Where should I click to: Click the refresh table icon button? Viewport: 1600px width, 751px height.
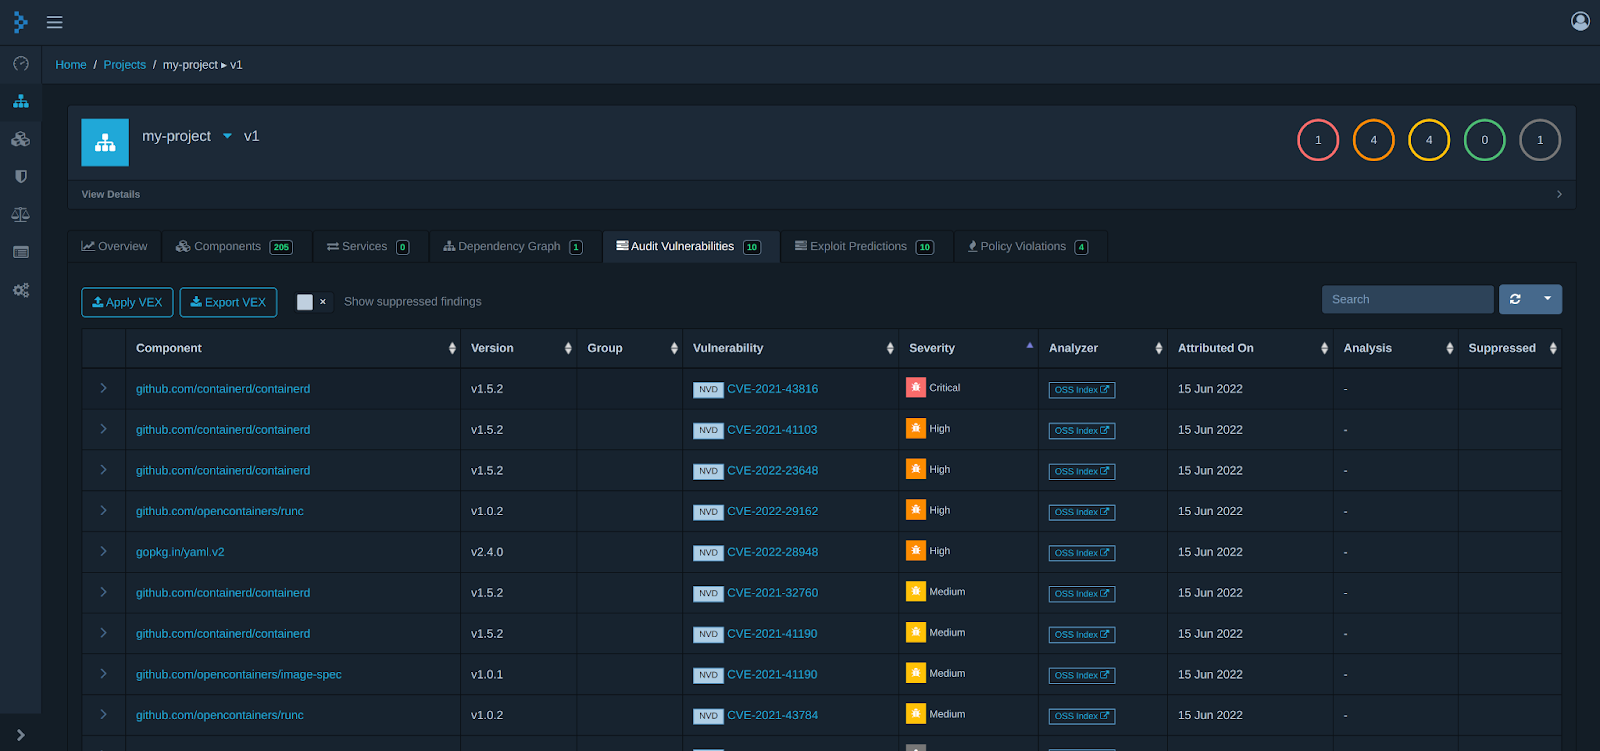coord(1515,299)
